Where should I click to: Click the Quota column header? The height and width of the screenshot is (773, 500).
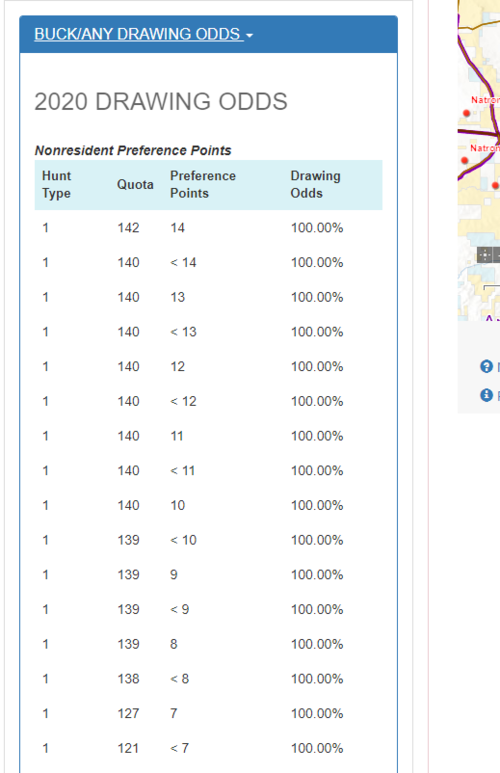click(x=135, y=184)
